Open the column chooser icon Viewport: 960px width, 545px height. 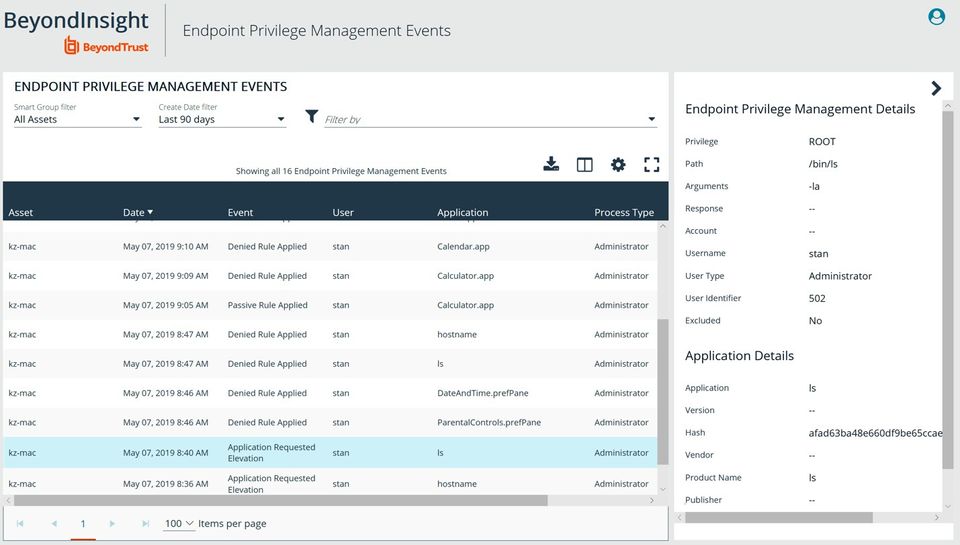coord(585,165)
